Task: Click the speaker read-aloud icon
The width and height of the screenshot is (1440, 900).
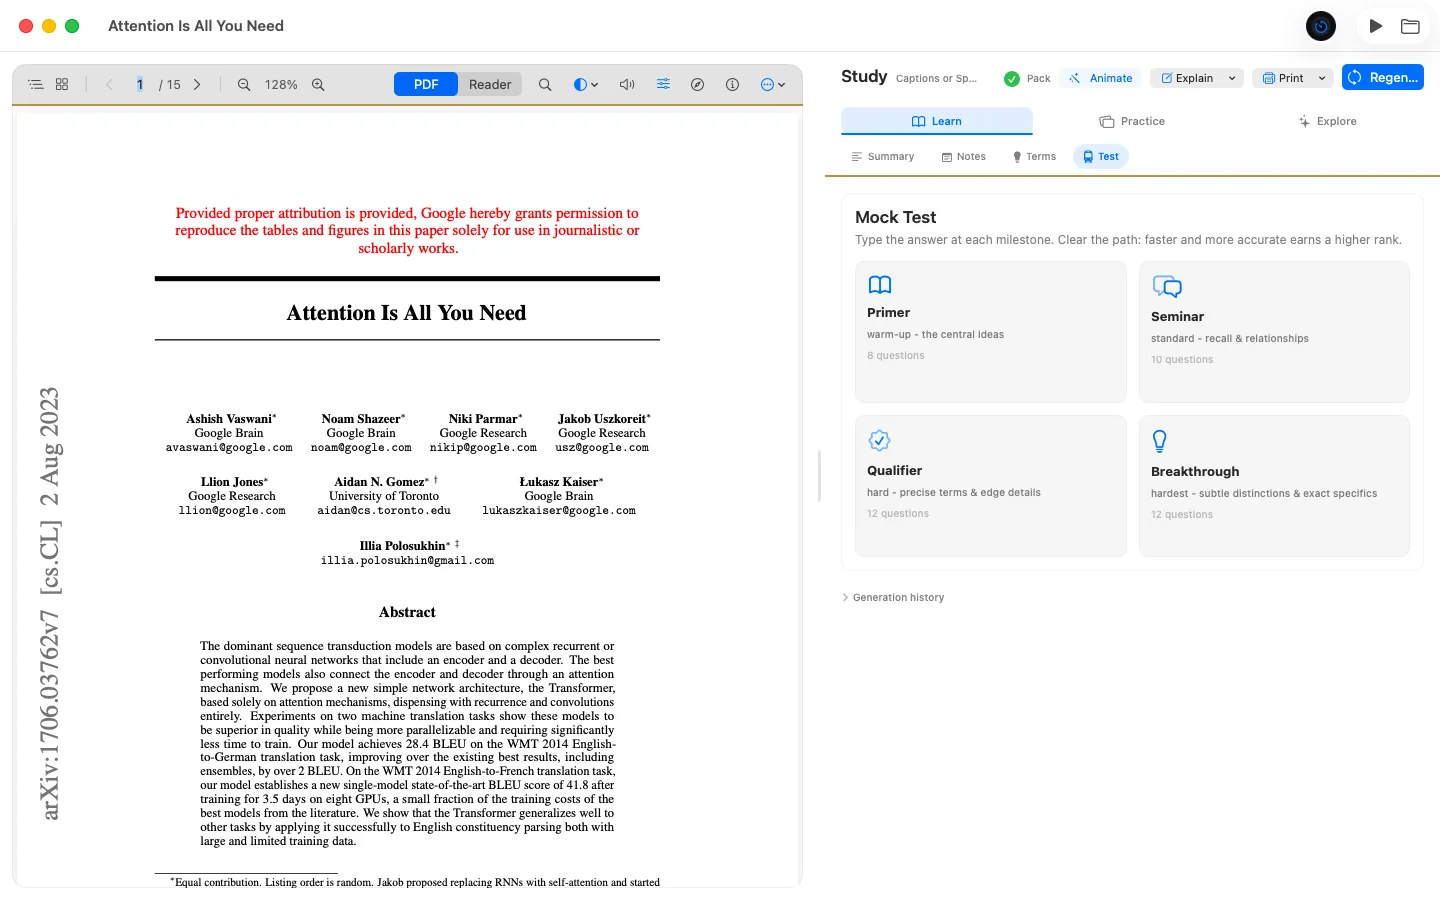Action: coord(627,85)
